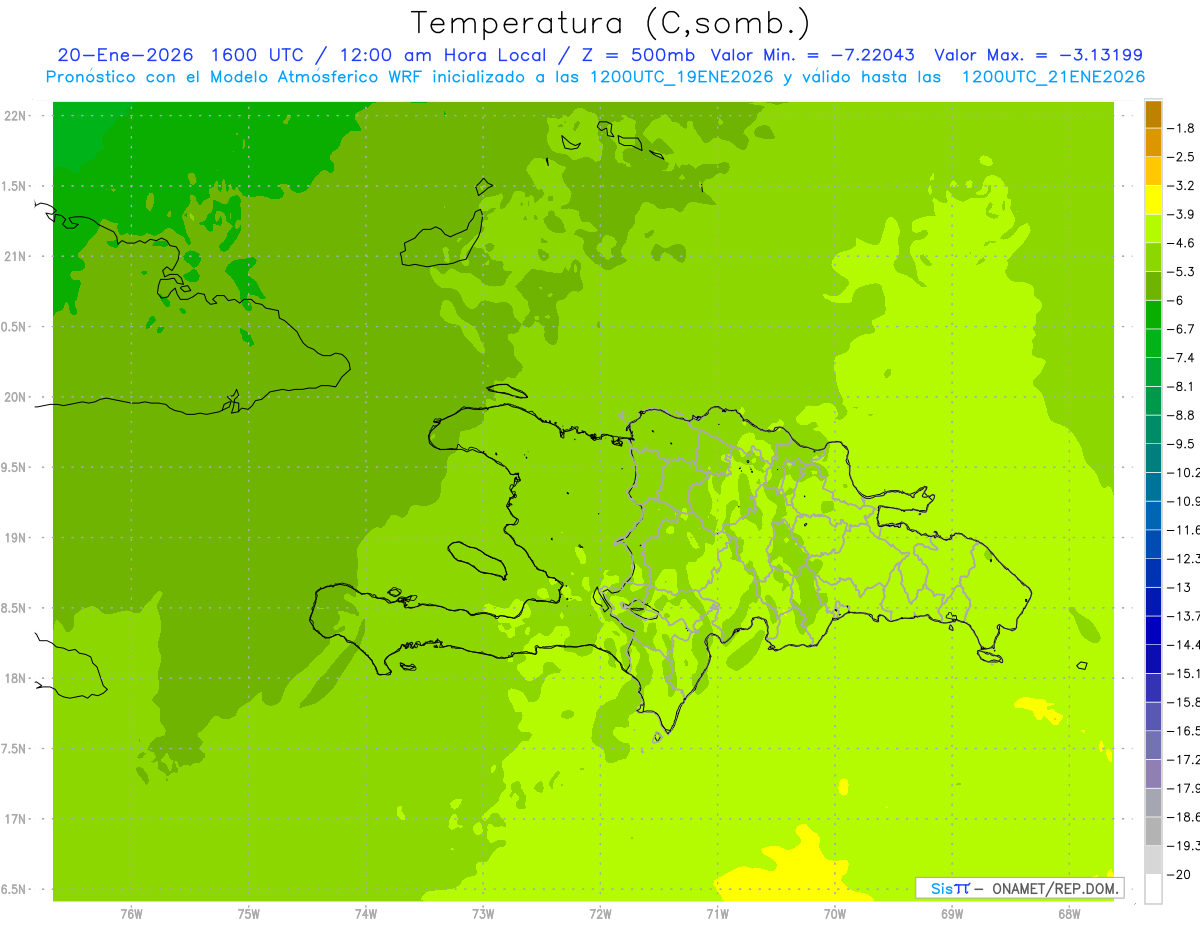Viewport: 1200px width, 927px height.
Task: Click the 'Temperatura (C,somb.)' map title
Action: [x=611, y=23]
